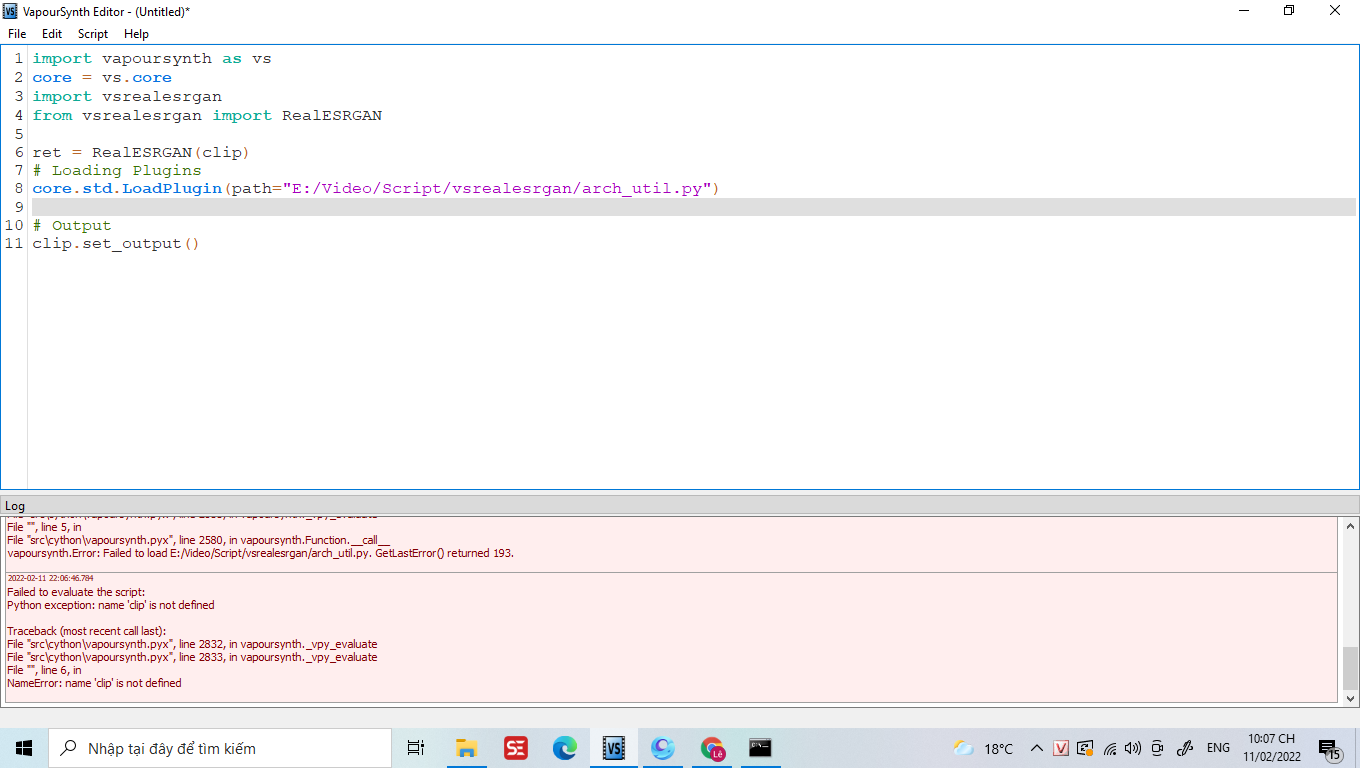The height and width of the screenshot is (768, 1360).
Task: Click the 'Failed to evaluate the script:' log line
Action: click(x=76, y=592)
